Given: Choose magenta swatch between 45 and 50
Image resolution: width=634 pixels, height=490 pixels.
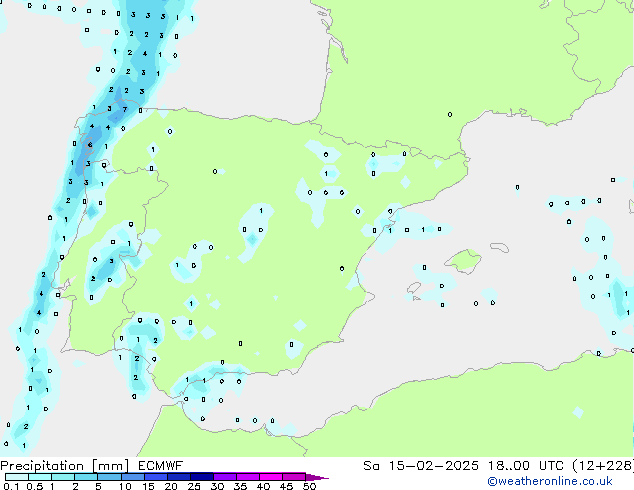Looking at the screenshot, I should (x=295, y=477).
